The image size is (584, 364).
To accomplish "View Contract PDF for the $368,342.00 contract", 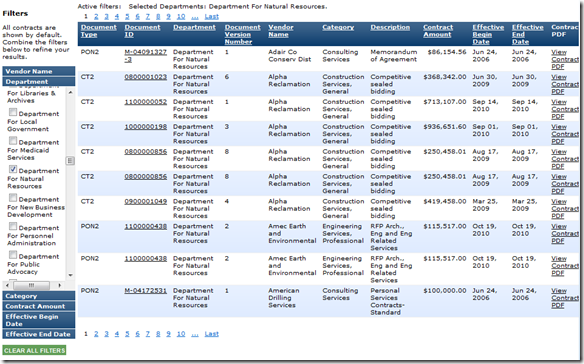I will [x=565, y=84].
